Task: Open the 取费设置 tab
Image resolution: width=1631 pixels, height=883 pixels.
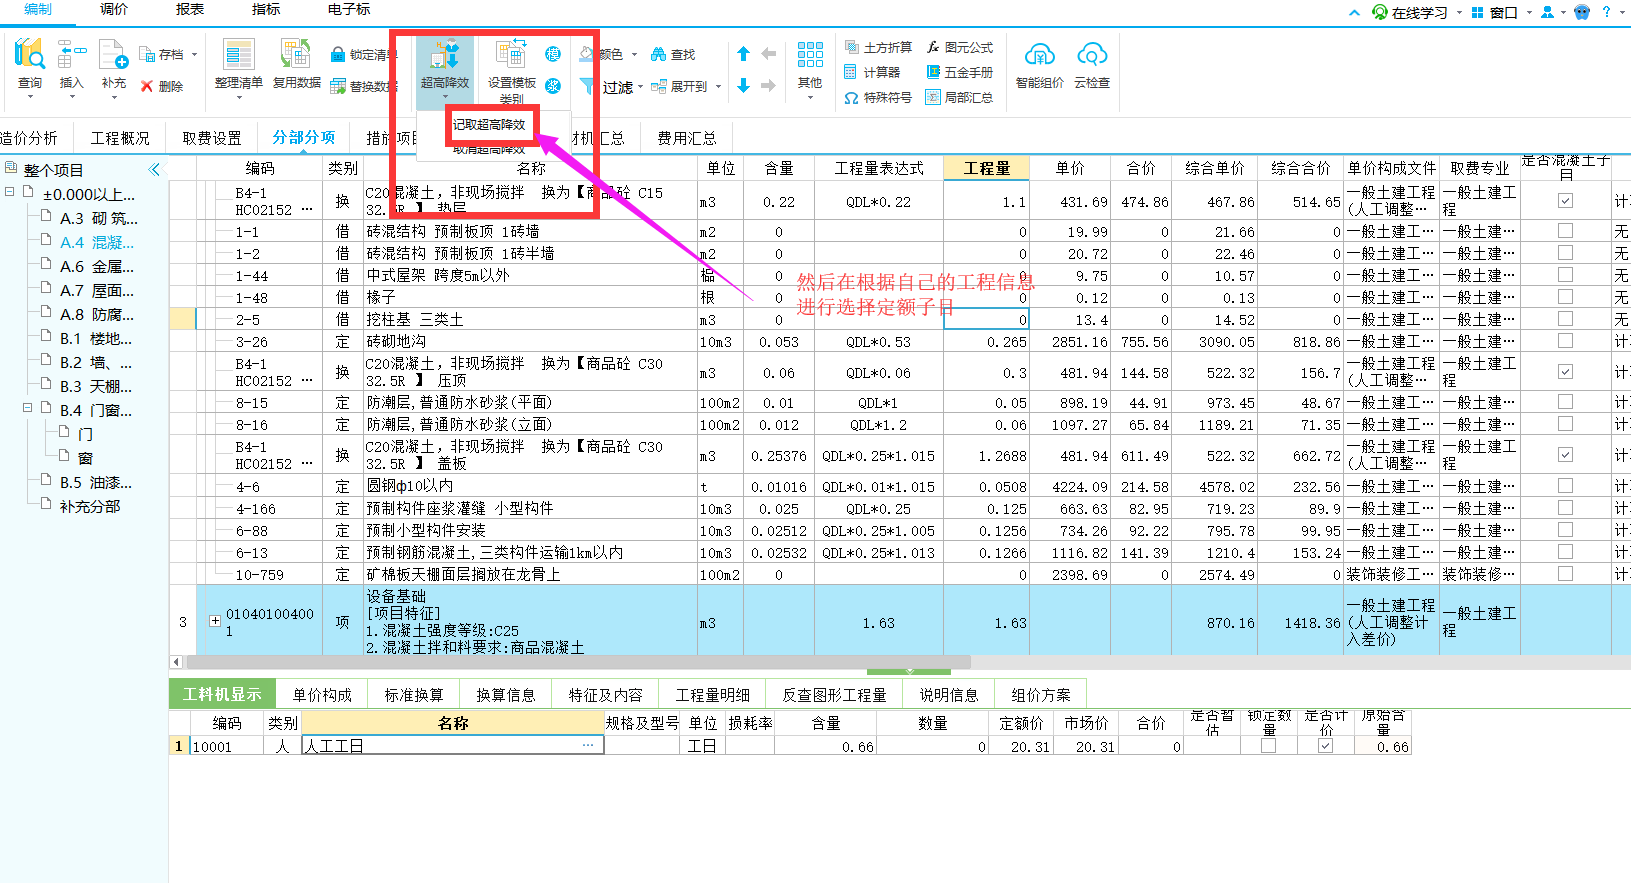Action: (x=212, y=138)
